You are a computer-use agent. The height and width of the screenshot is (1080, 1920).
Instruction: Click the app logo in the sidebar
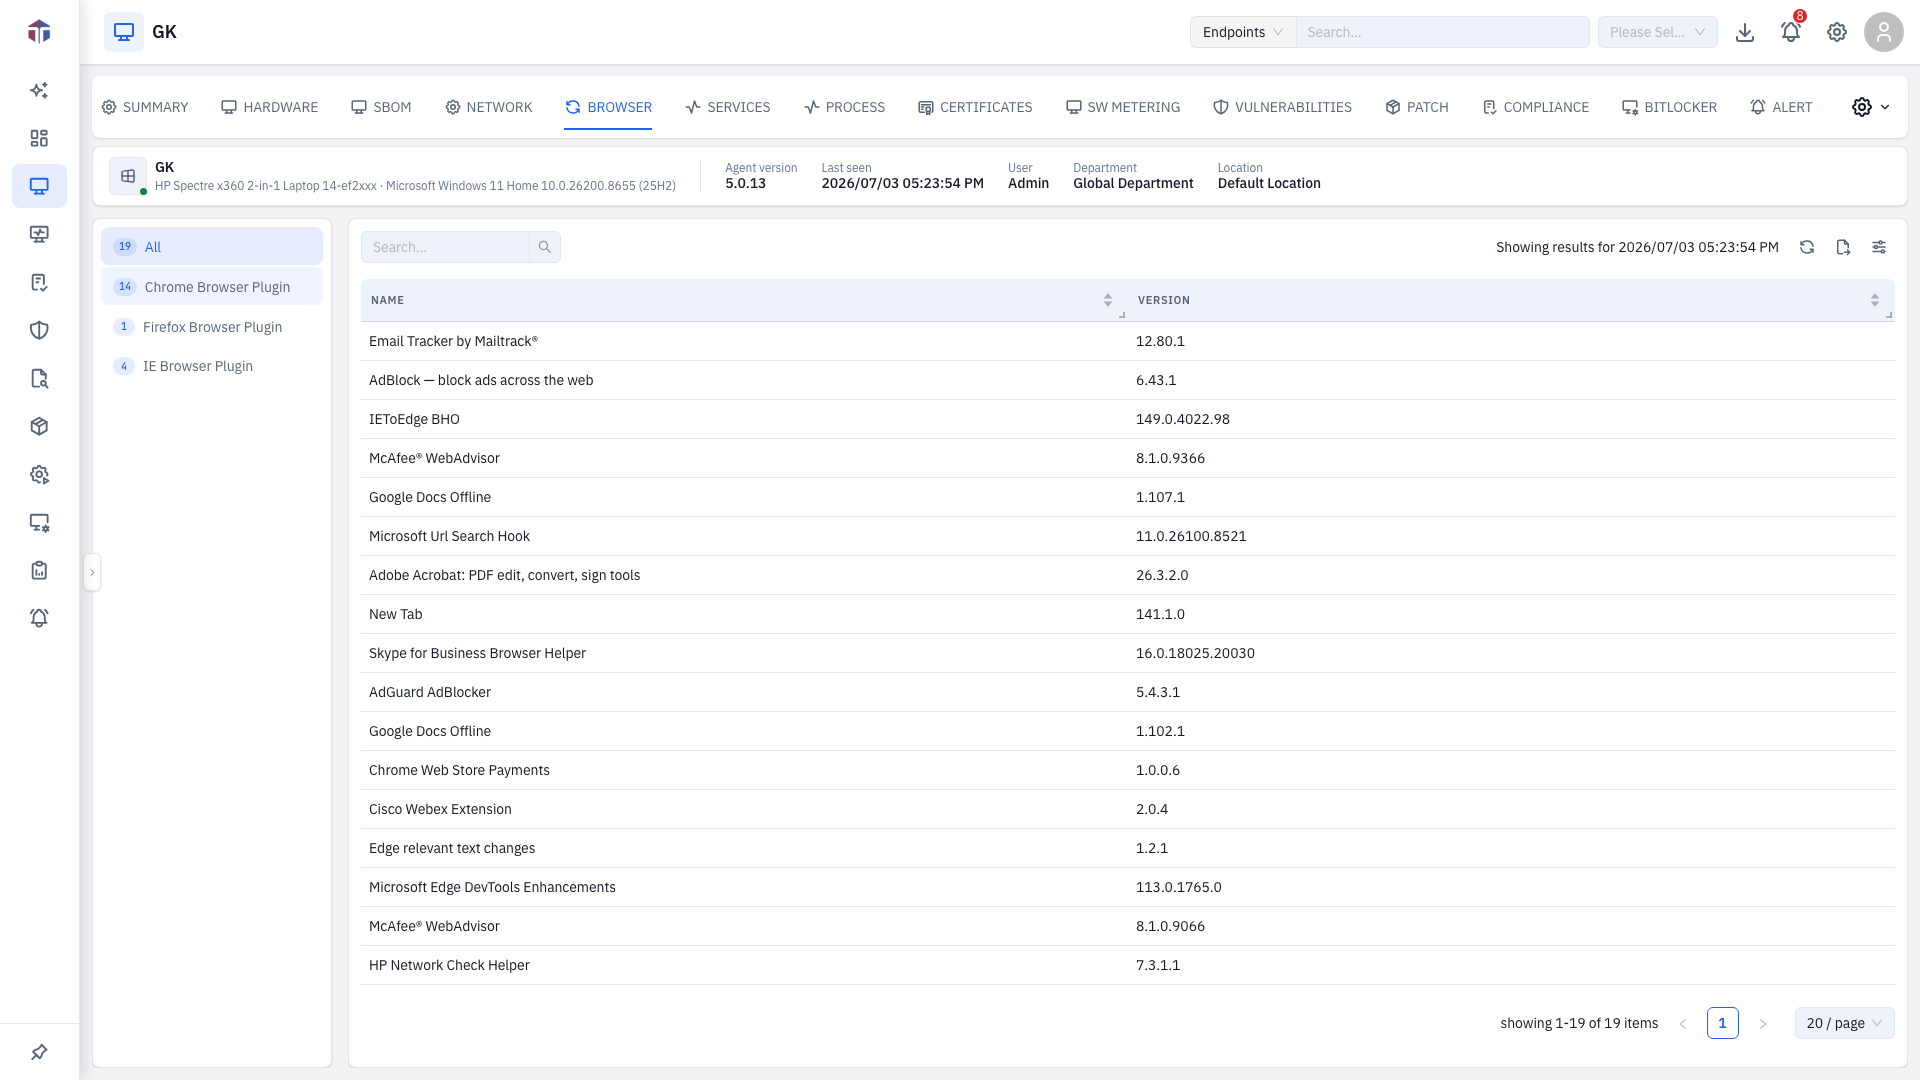[39, 32]
